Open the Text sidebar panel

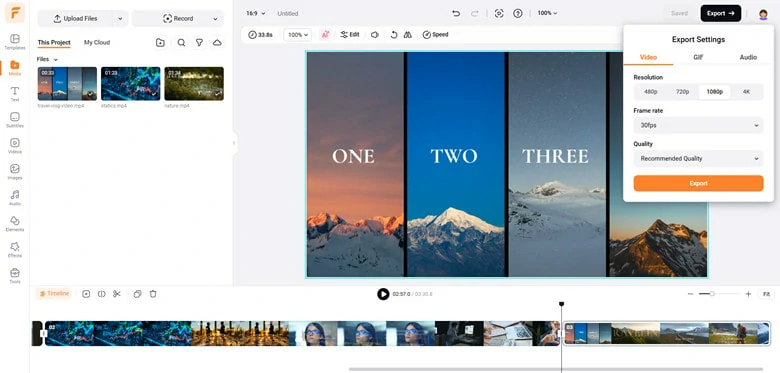pos(14,93)
